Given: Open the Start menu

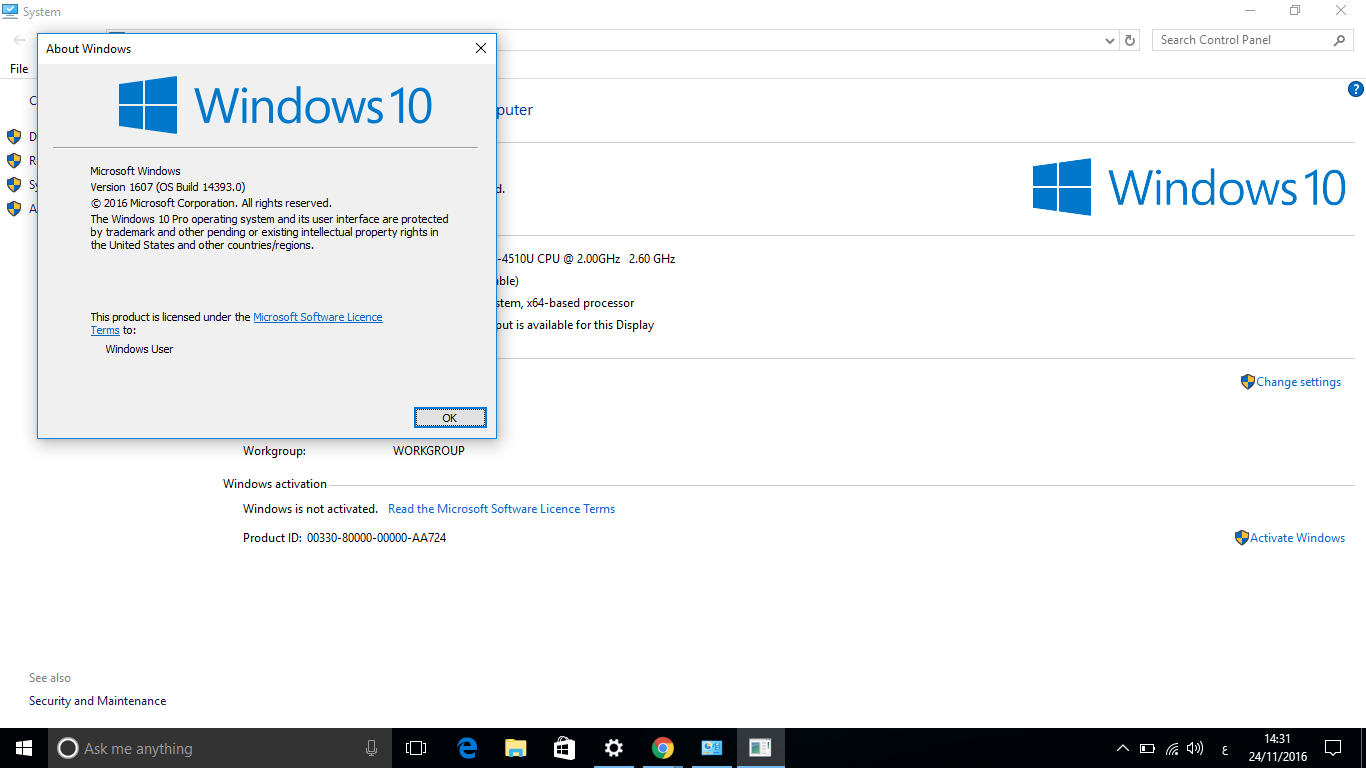Looking at the screenshot, I should [24, 748].
